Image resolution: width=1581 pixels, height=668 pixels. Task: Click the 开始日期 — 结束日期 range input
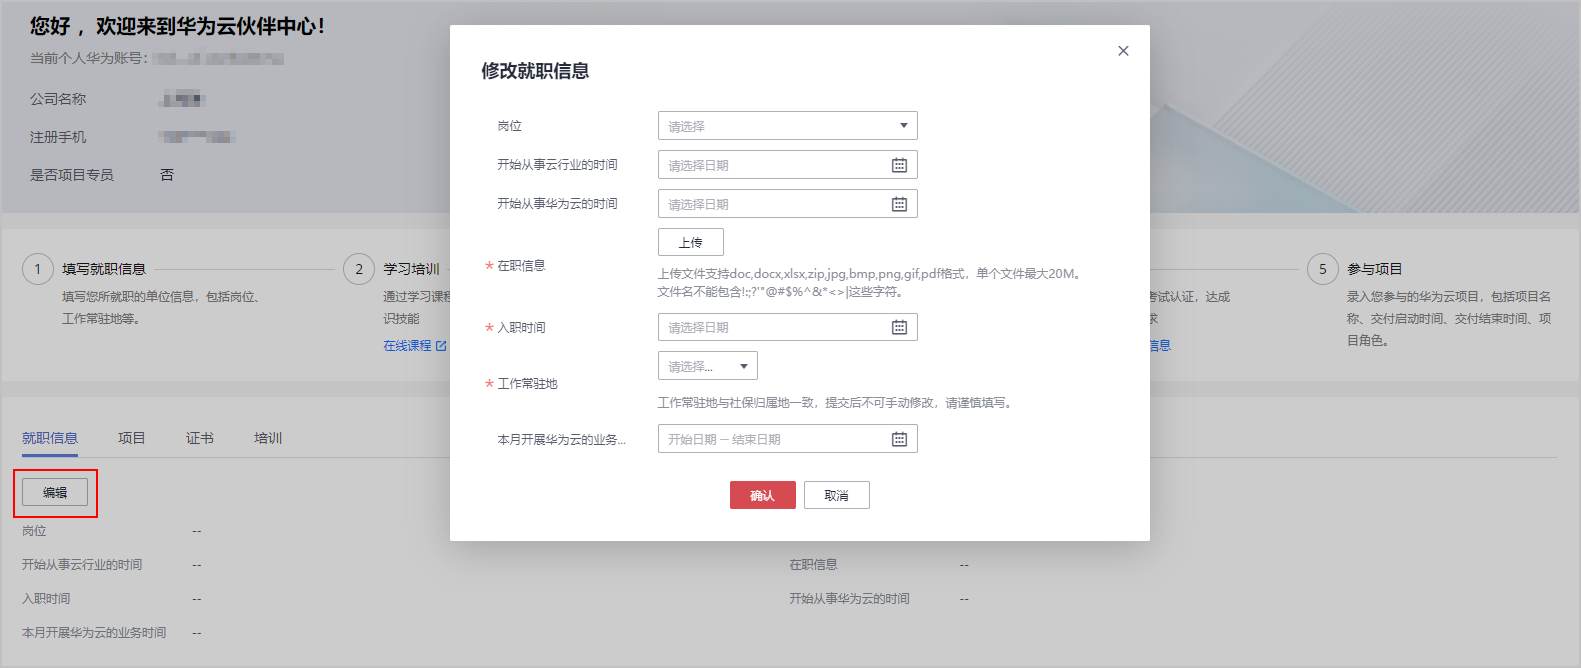tap(787, 439)
